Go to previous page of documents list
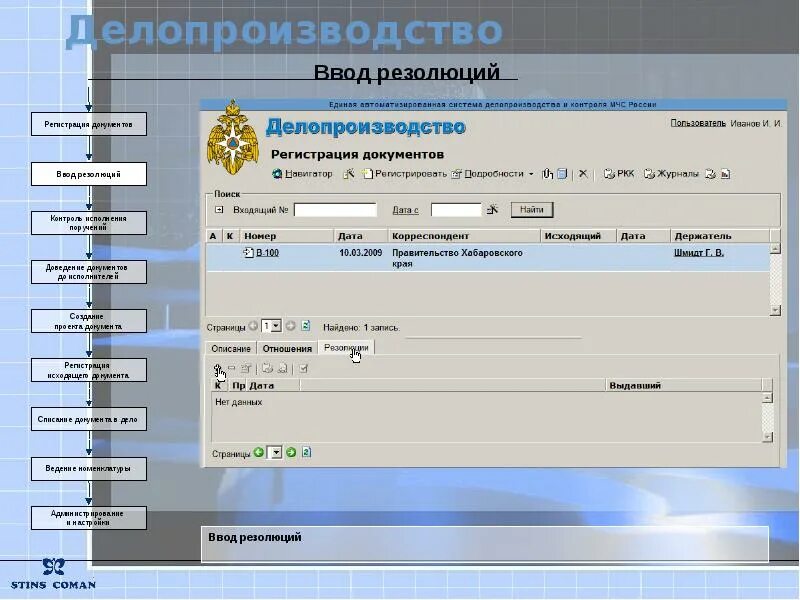Viewport: 800px width, 600px height. (253, 326)
